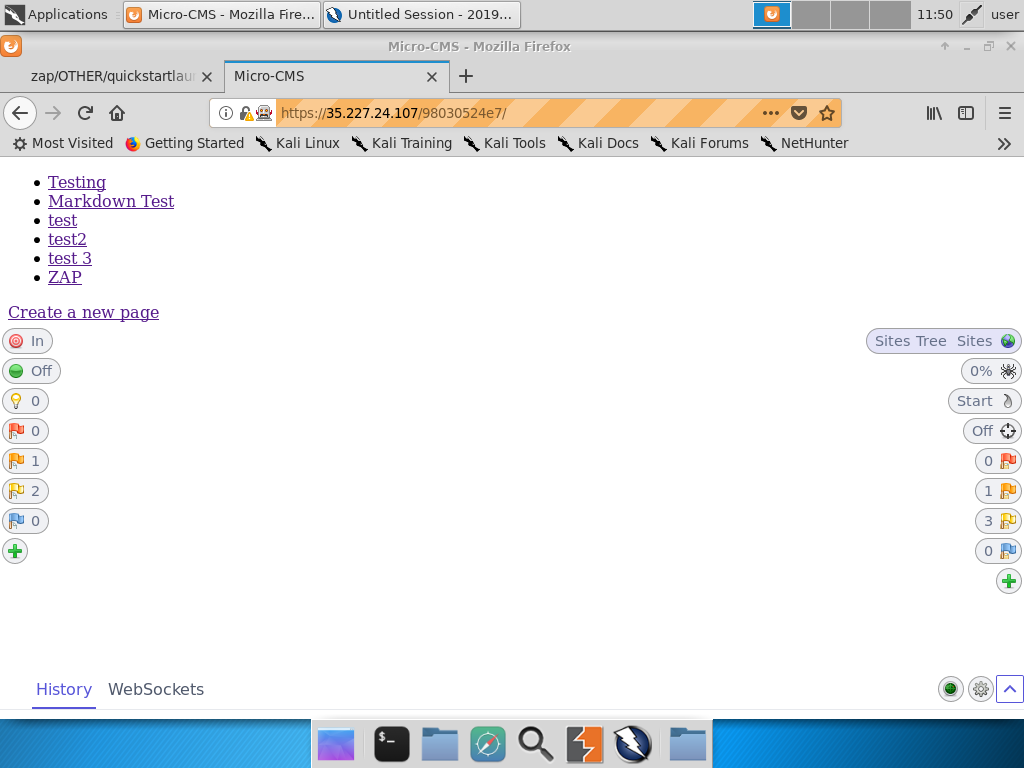
Task: Launch terminal from the dock
Action: (x=392, y=744)
